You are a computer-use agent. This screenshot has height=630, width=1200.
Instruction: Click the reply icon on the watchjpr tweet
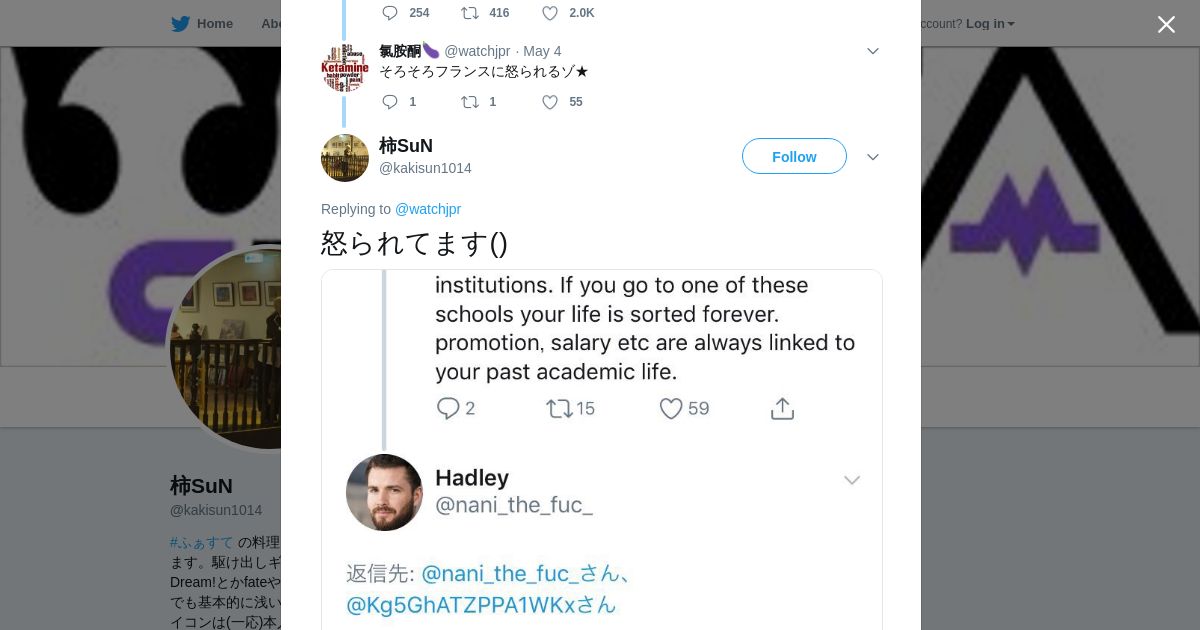[390, 102]
